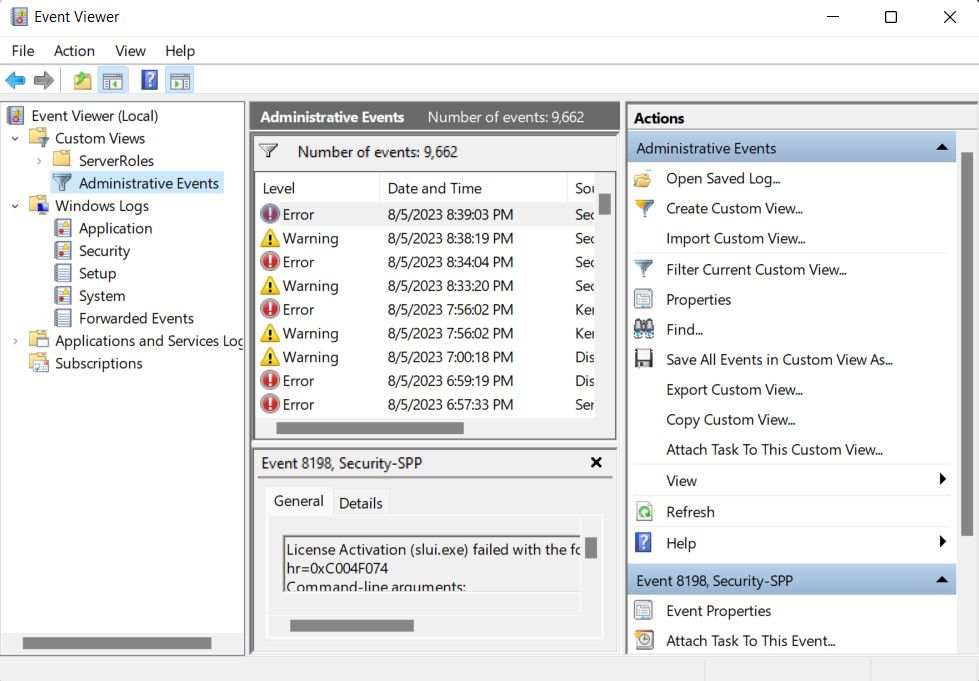The height and width of the screenshot is (681, 979).
Task: Collapse the Administrative Events actions section
Action: 941,148
